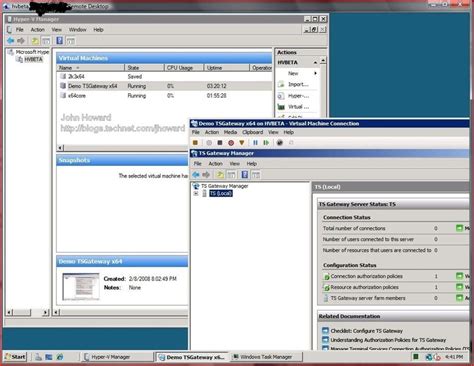Expand the TS (Local) tree node
This screenshot has width=474, height=366.
click(x=196, y=193)
